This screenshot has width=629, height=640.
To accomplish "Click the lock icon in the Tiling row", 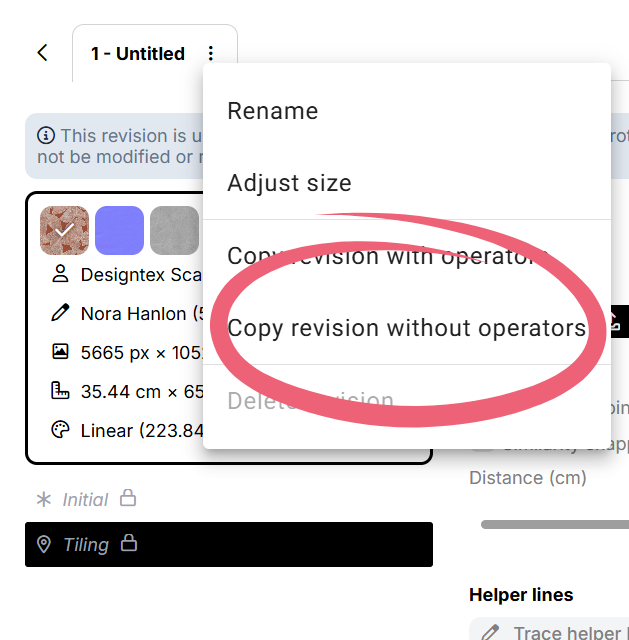I will coord(128,543).
